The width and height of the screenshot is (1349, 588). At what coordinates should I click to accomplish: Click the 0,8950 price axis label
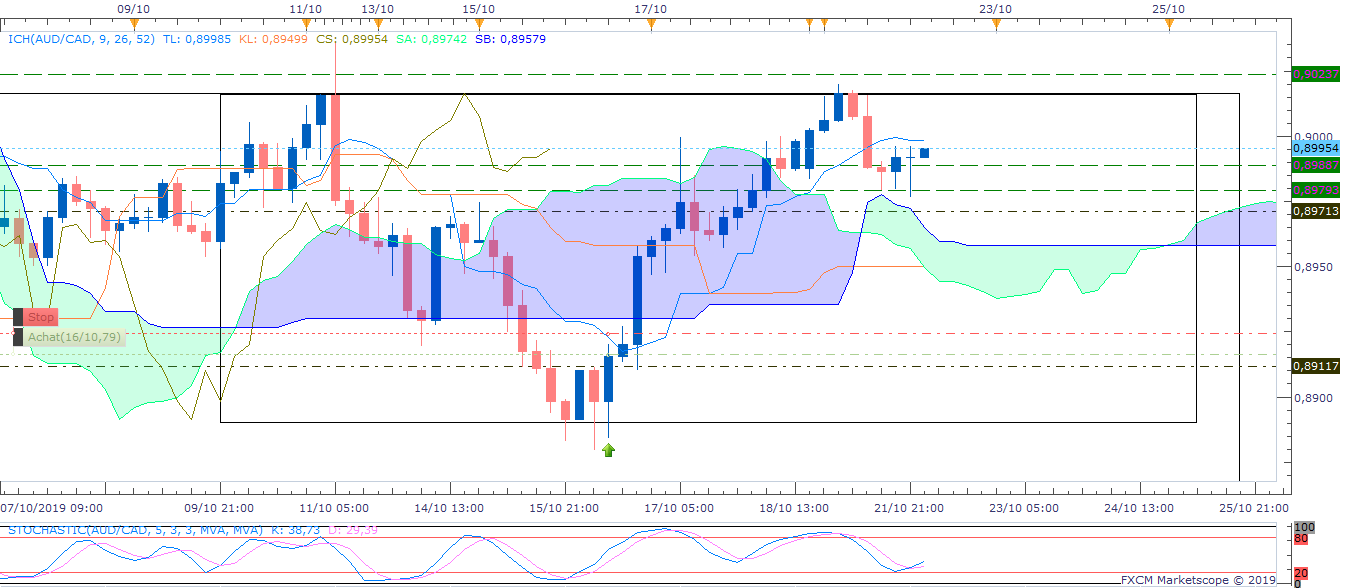[1312, 268]
